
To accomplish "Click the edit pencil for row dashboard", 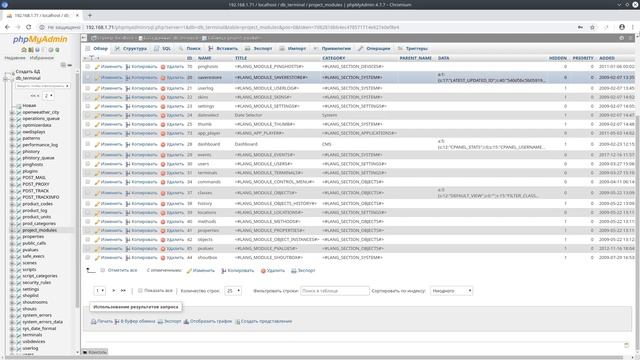I will pyautogui.click(x=97, y=144).
